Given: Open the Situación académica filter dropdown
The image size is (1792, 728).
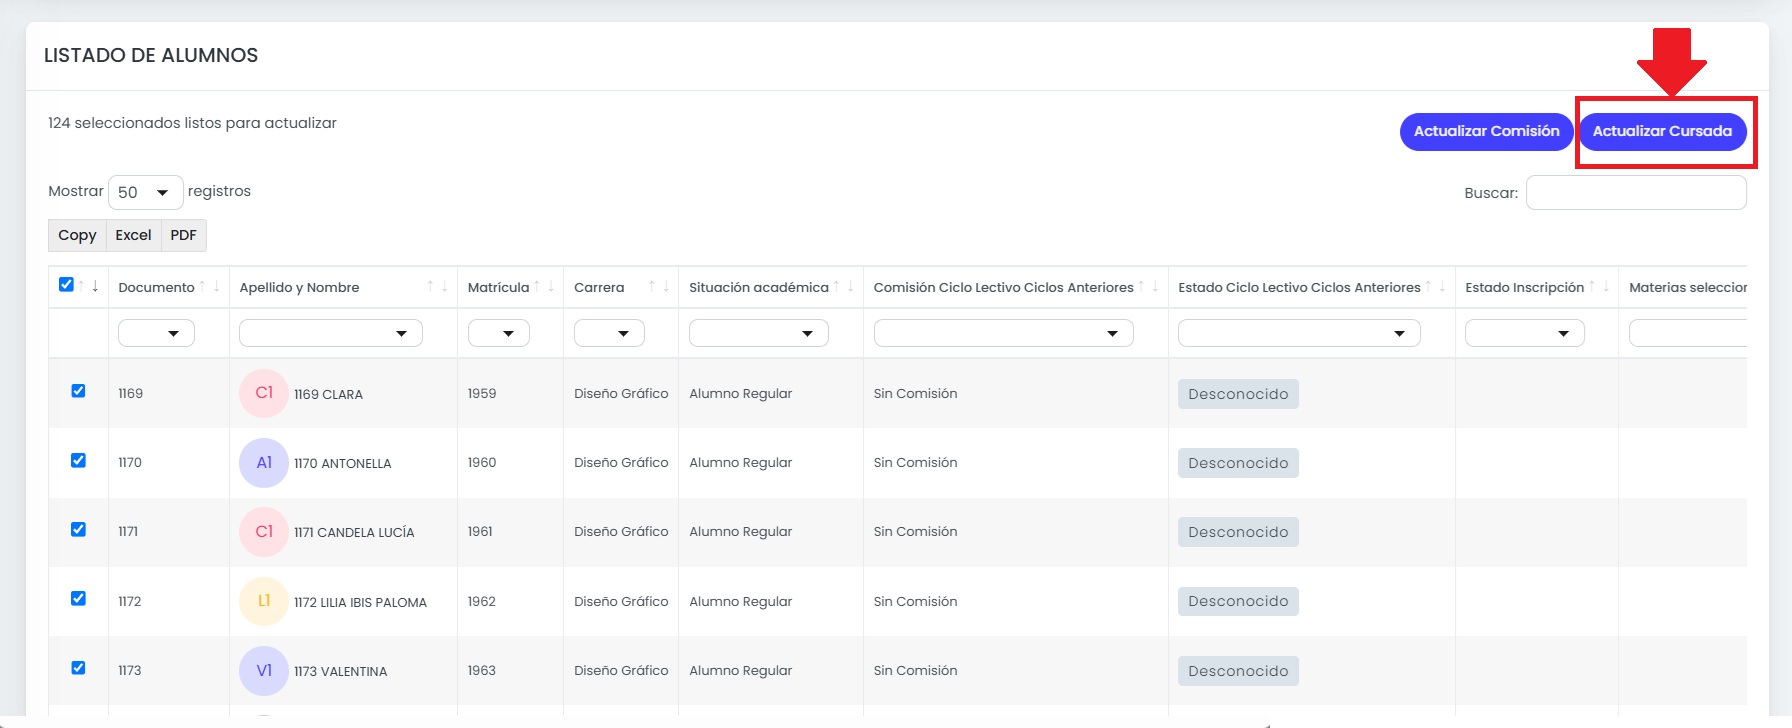Looking at the screenshot, I should tap(759, 333).
